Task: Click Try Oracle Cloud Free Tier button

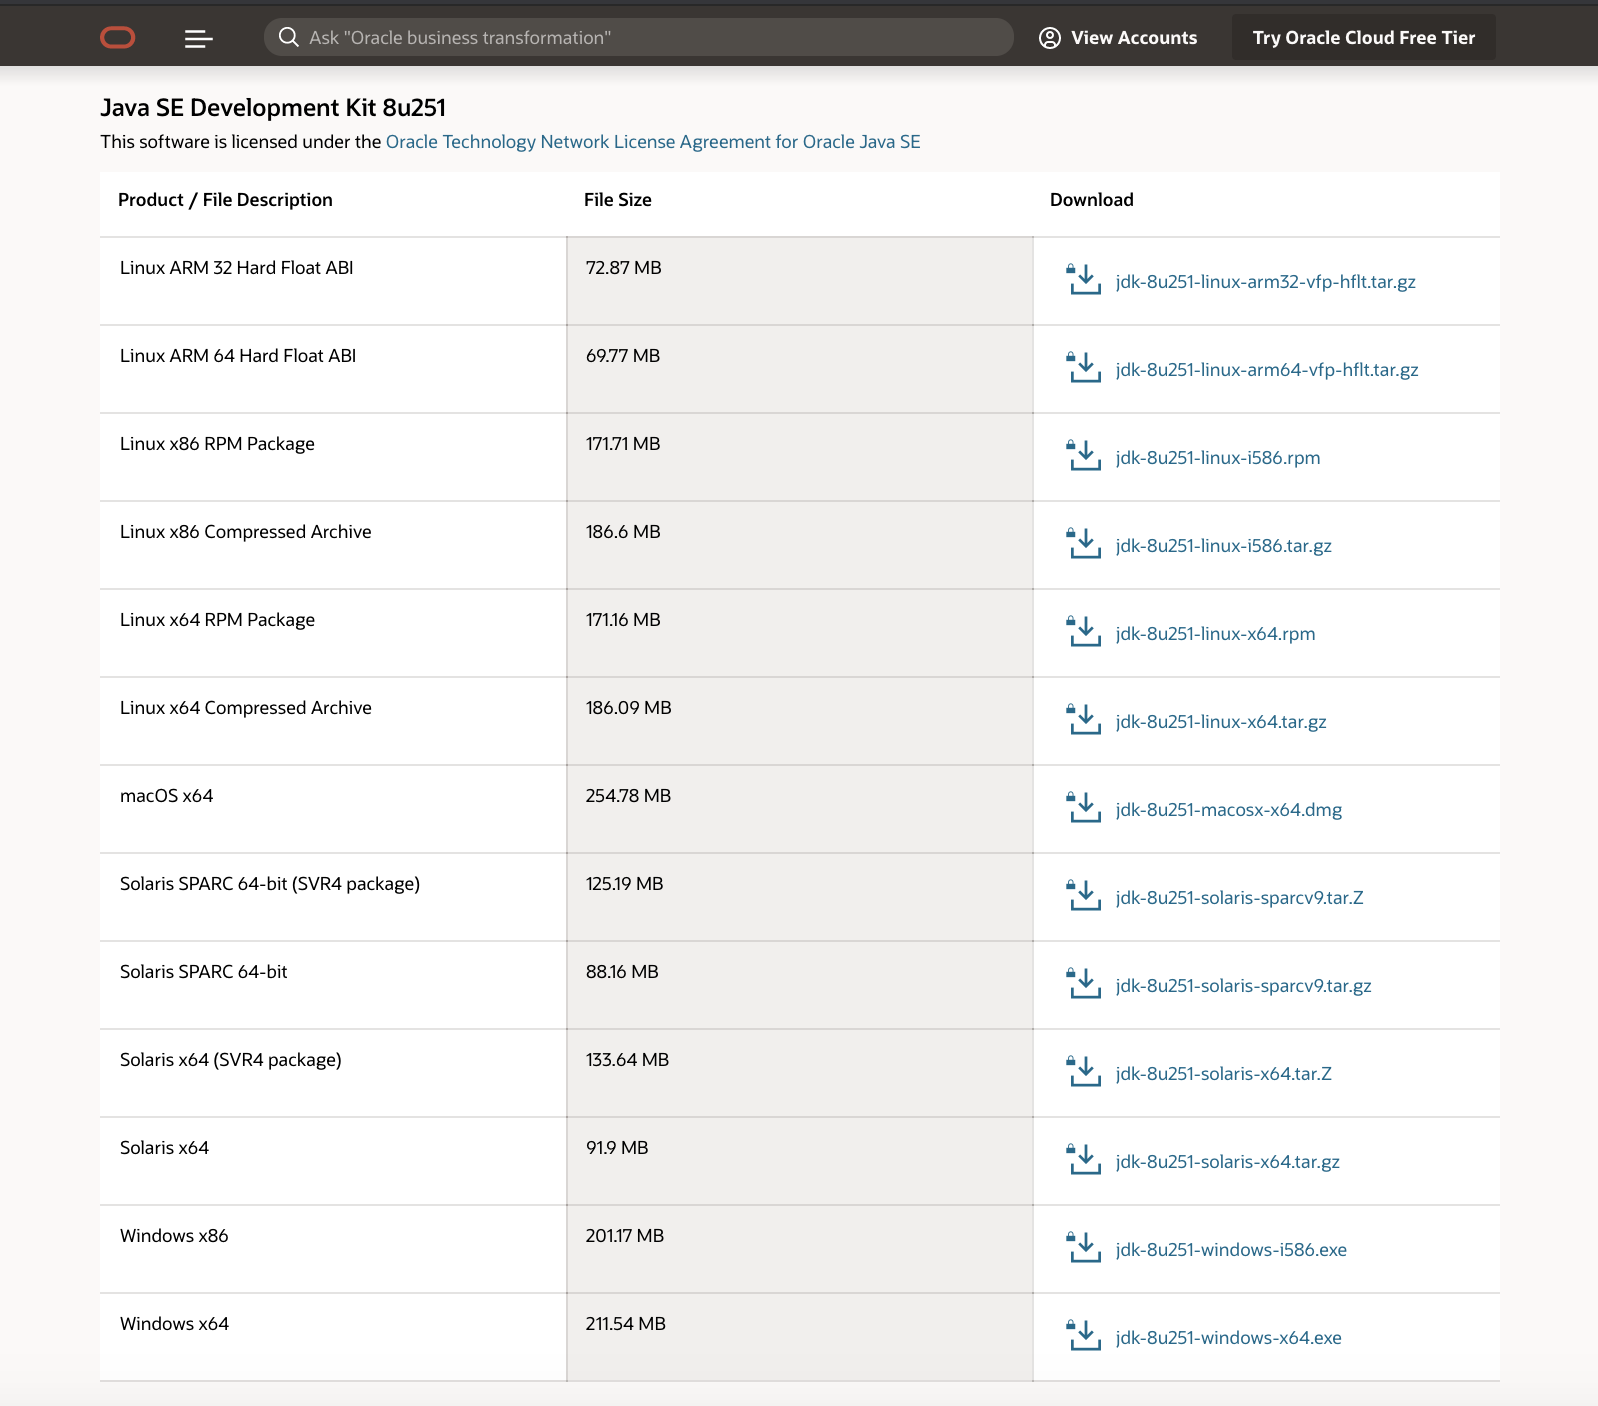Action: coord(1364,38)
